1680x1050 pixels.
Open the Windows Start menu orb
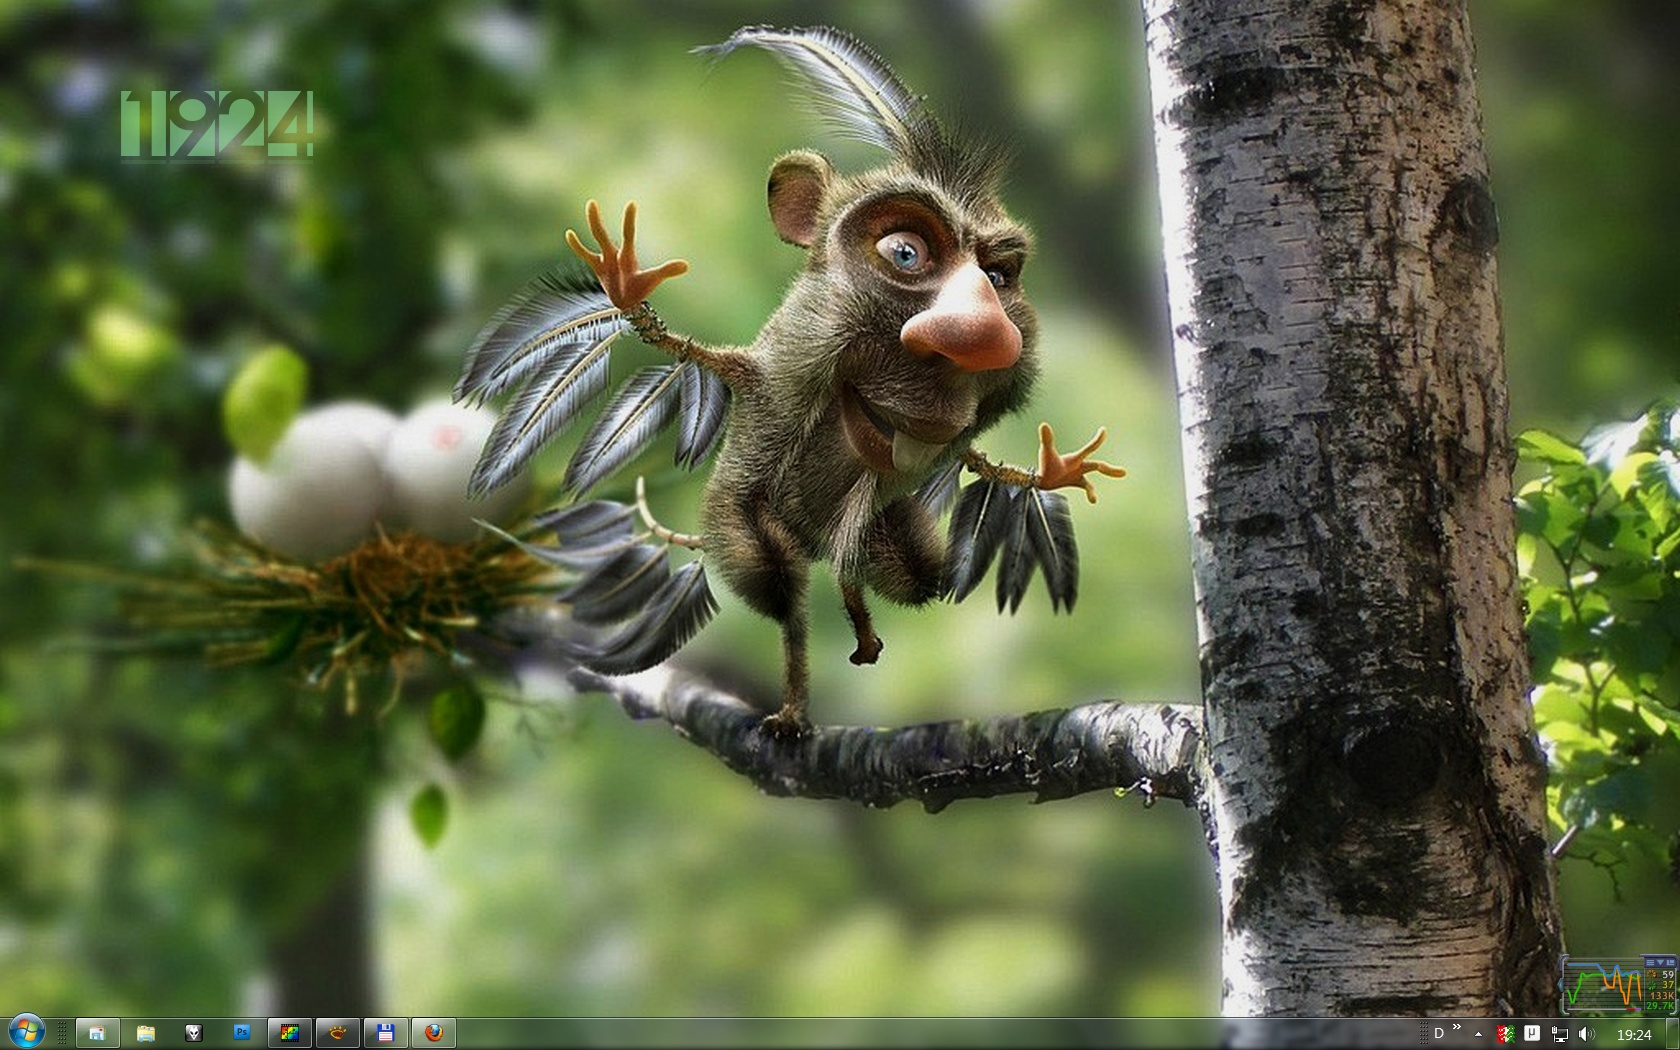(25, 1032)
